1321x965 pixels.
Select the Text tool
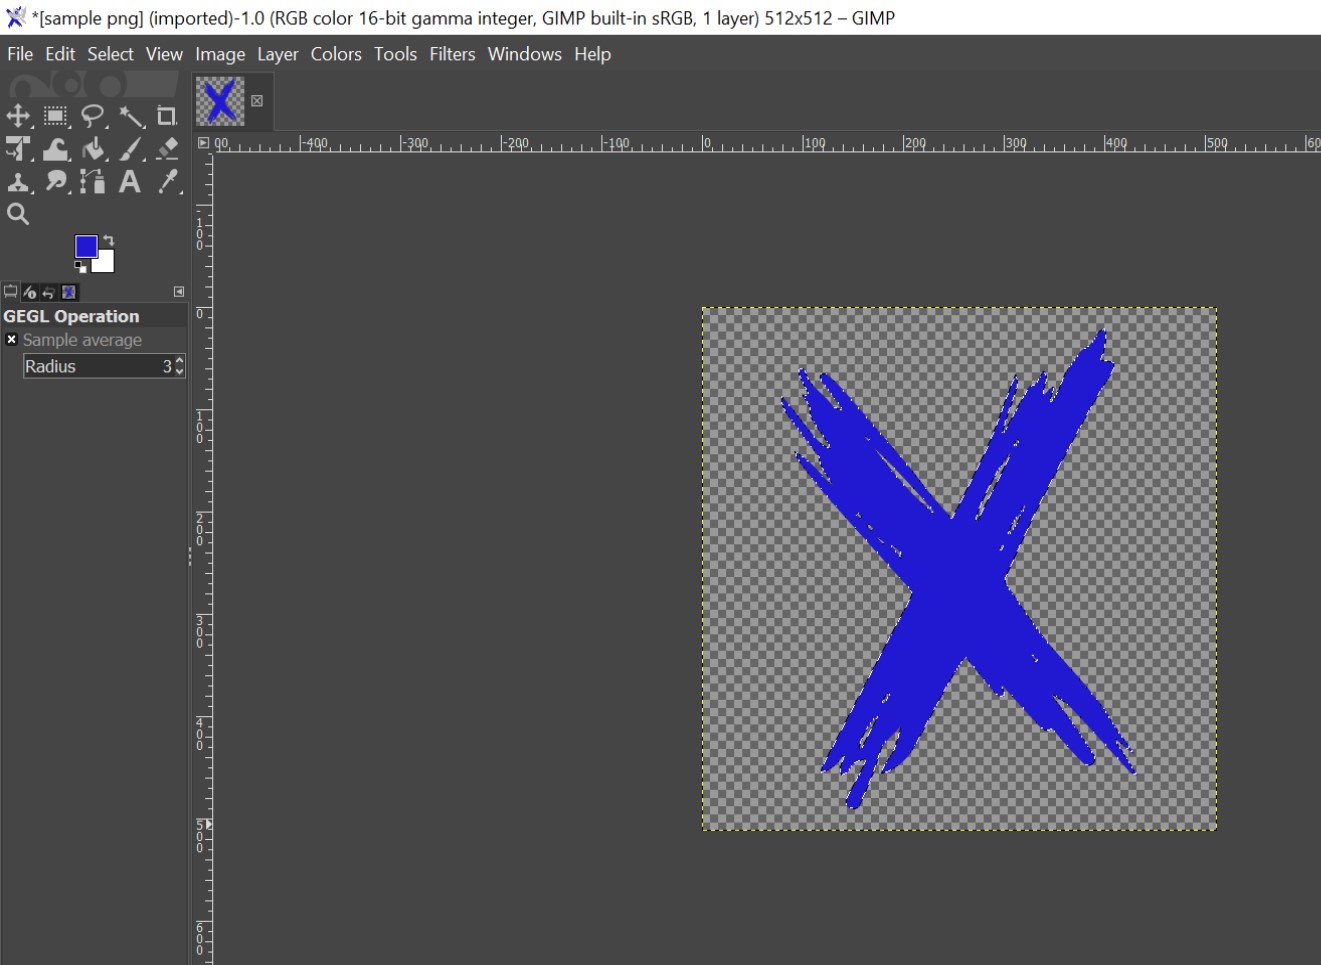(130, 182)
